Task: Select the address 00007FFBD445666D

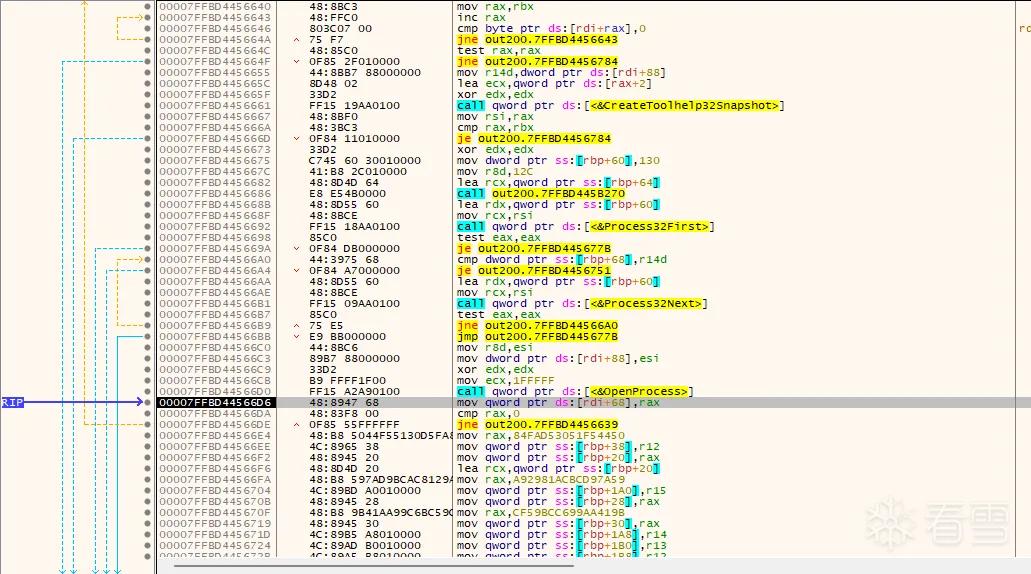Action: tap(215, 138)
